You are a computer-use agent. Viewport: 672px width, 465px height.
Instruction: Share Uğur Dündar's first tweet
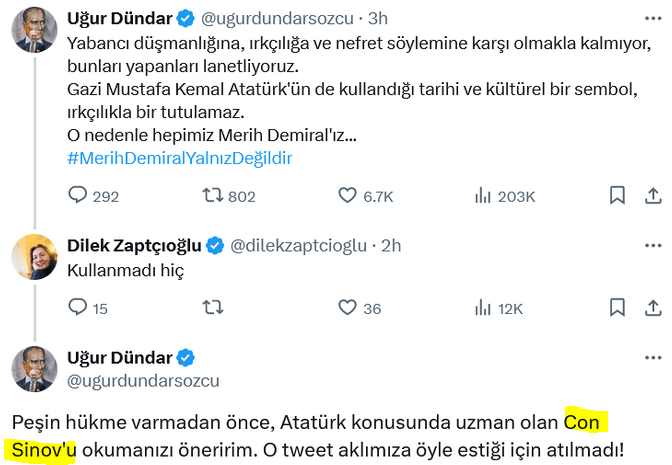(x=651, y=196)
